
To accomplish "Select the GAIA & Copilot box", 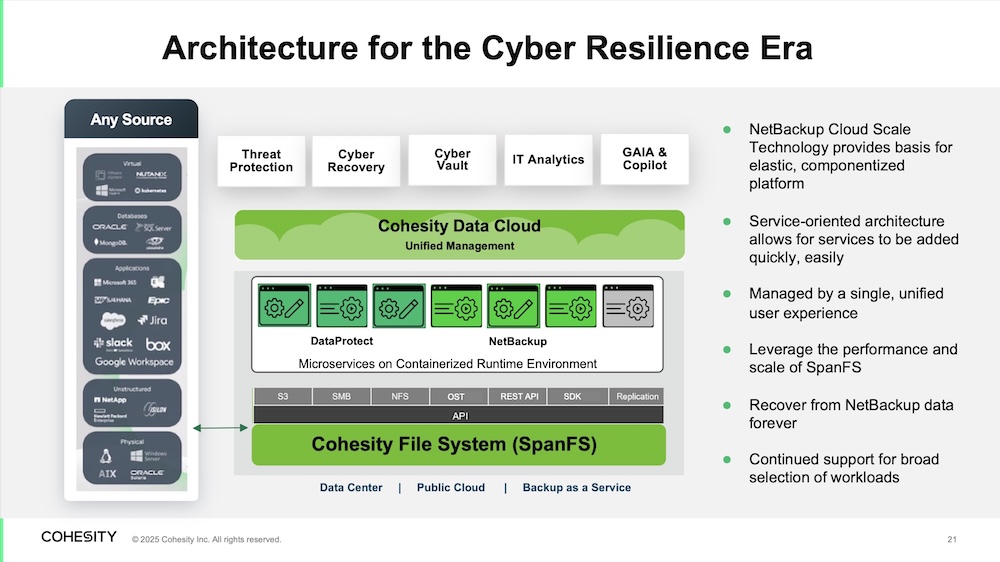I will (645, 159).
